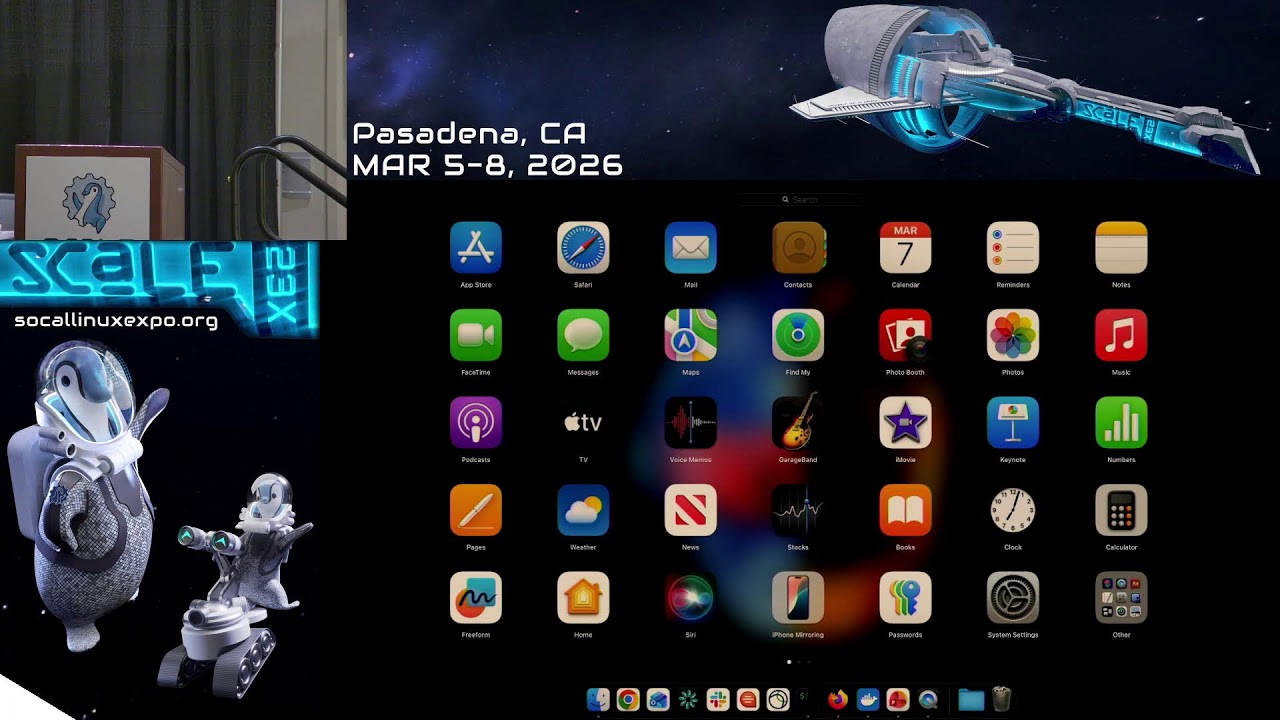Open the Calendar app
This screenshot has height=720, width=1280.
coord(905,248)
